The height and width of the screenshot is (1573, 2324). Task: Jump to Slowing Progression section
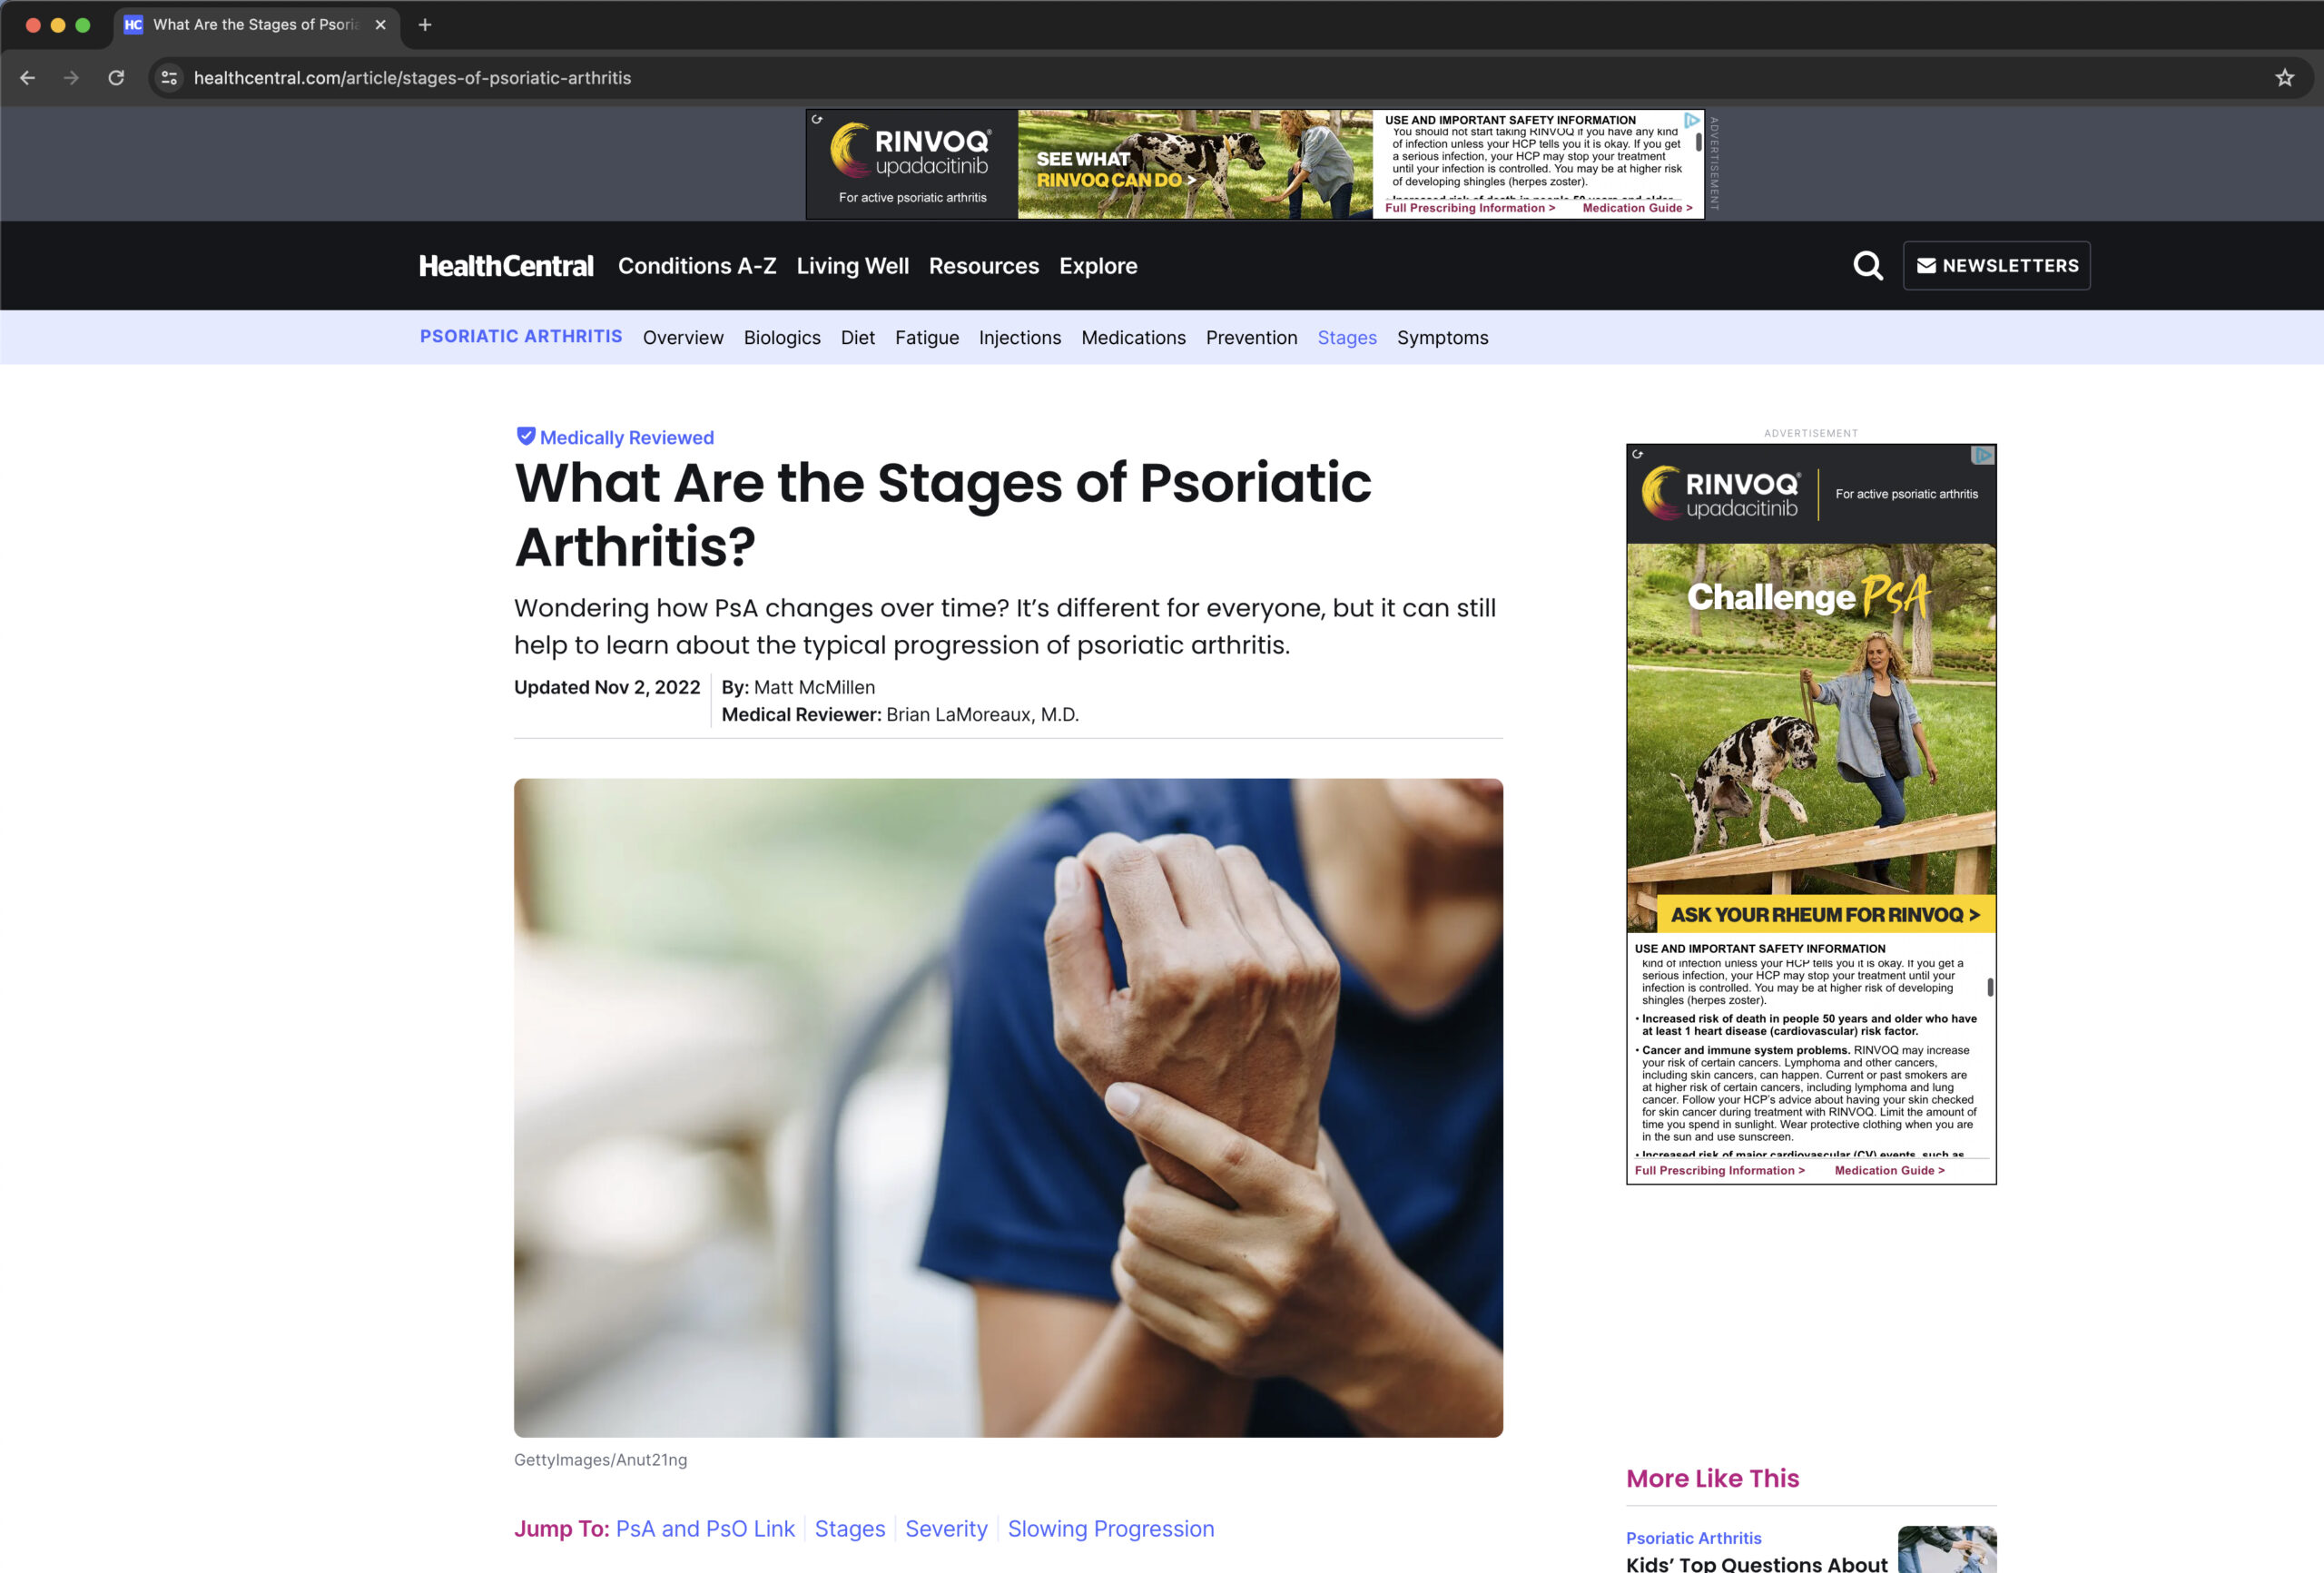tap(1111, 1529)
